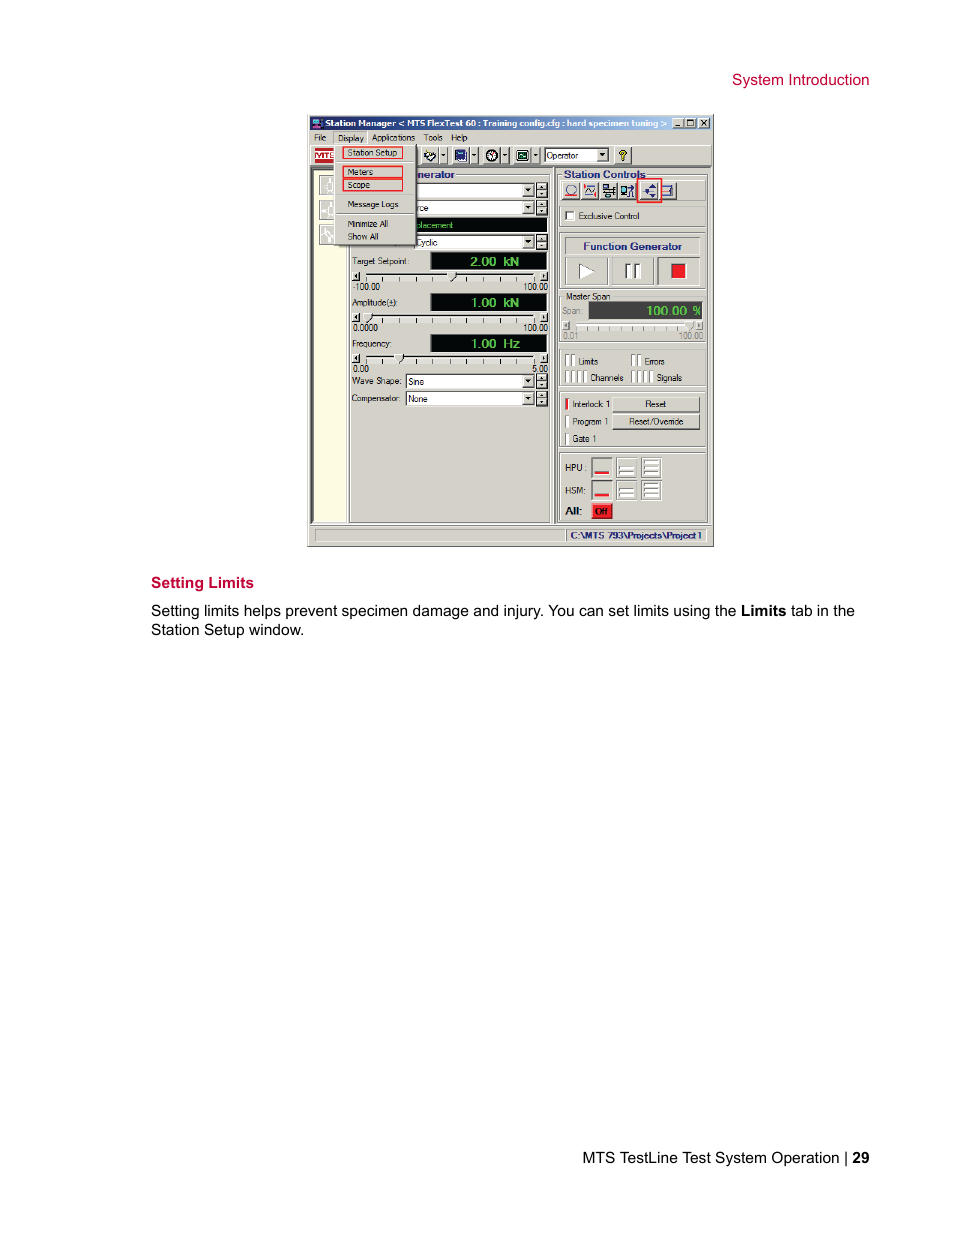Click the middle icon in left sidebar
Screen dimensions: 954x1235
point(327,209)
